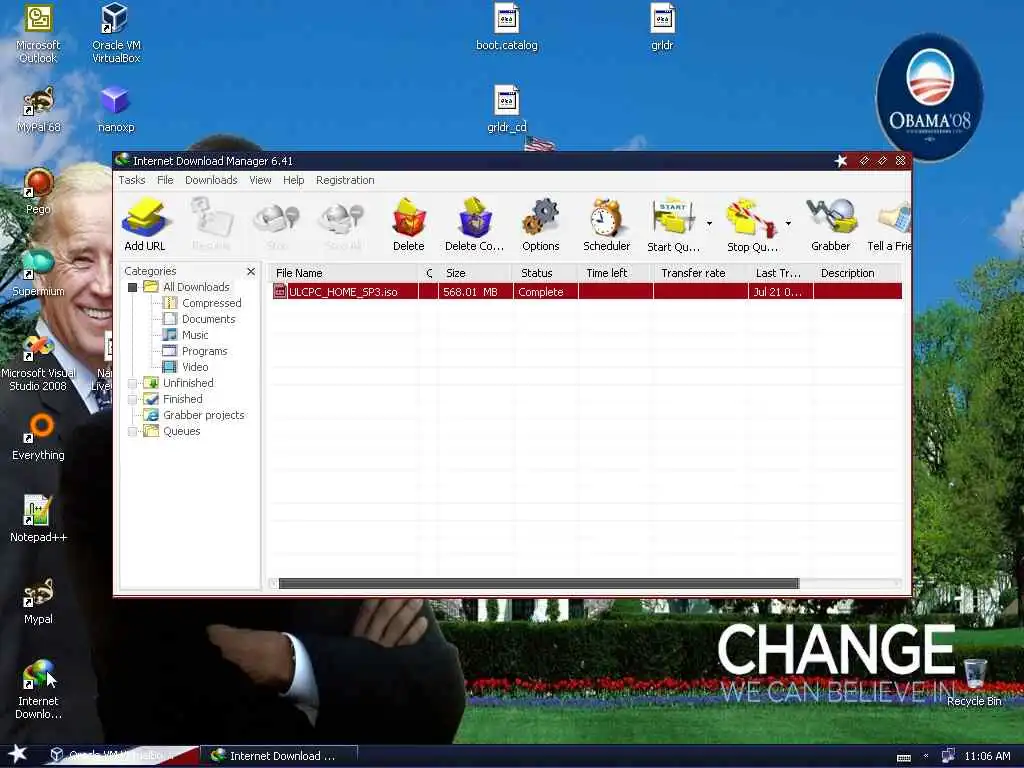Click the 11:06 AM system clock
This screenshot has height=768, width=1024.
click(987, 756)
